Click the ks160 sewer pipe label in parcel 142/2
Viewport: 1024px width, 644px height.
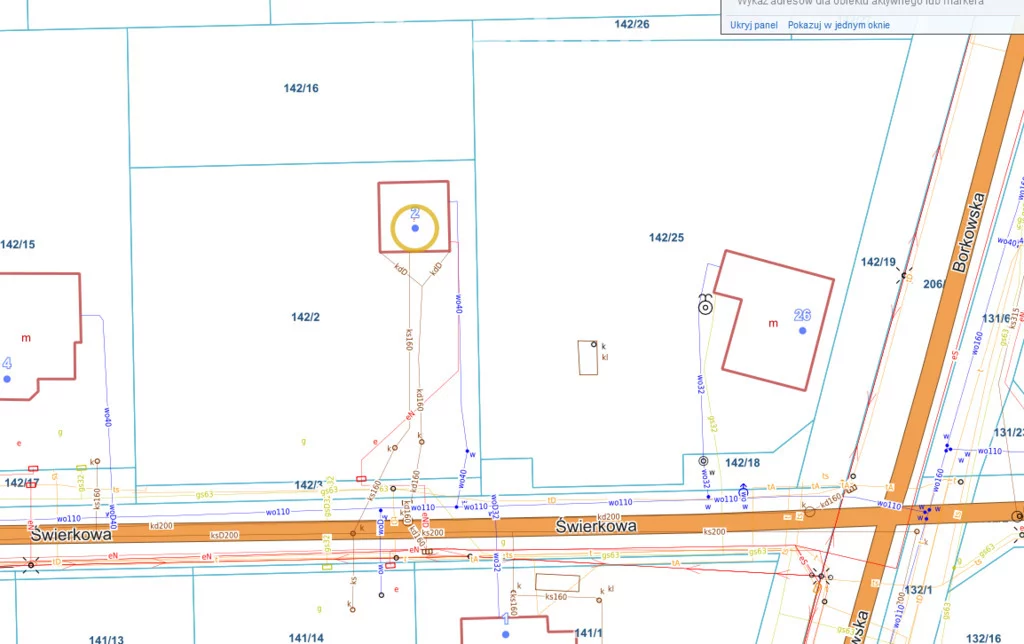[x=409, y=340]
